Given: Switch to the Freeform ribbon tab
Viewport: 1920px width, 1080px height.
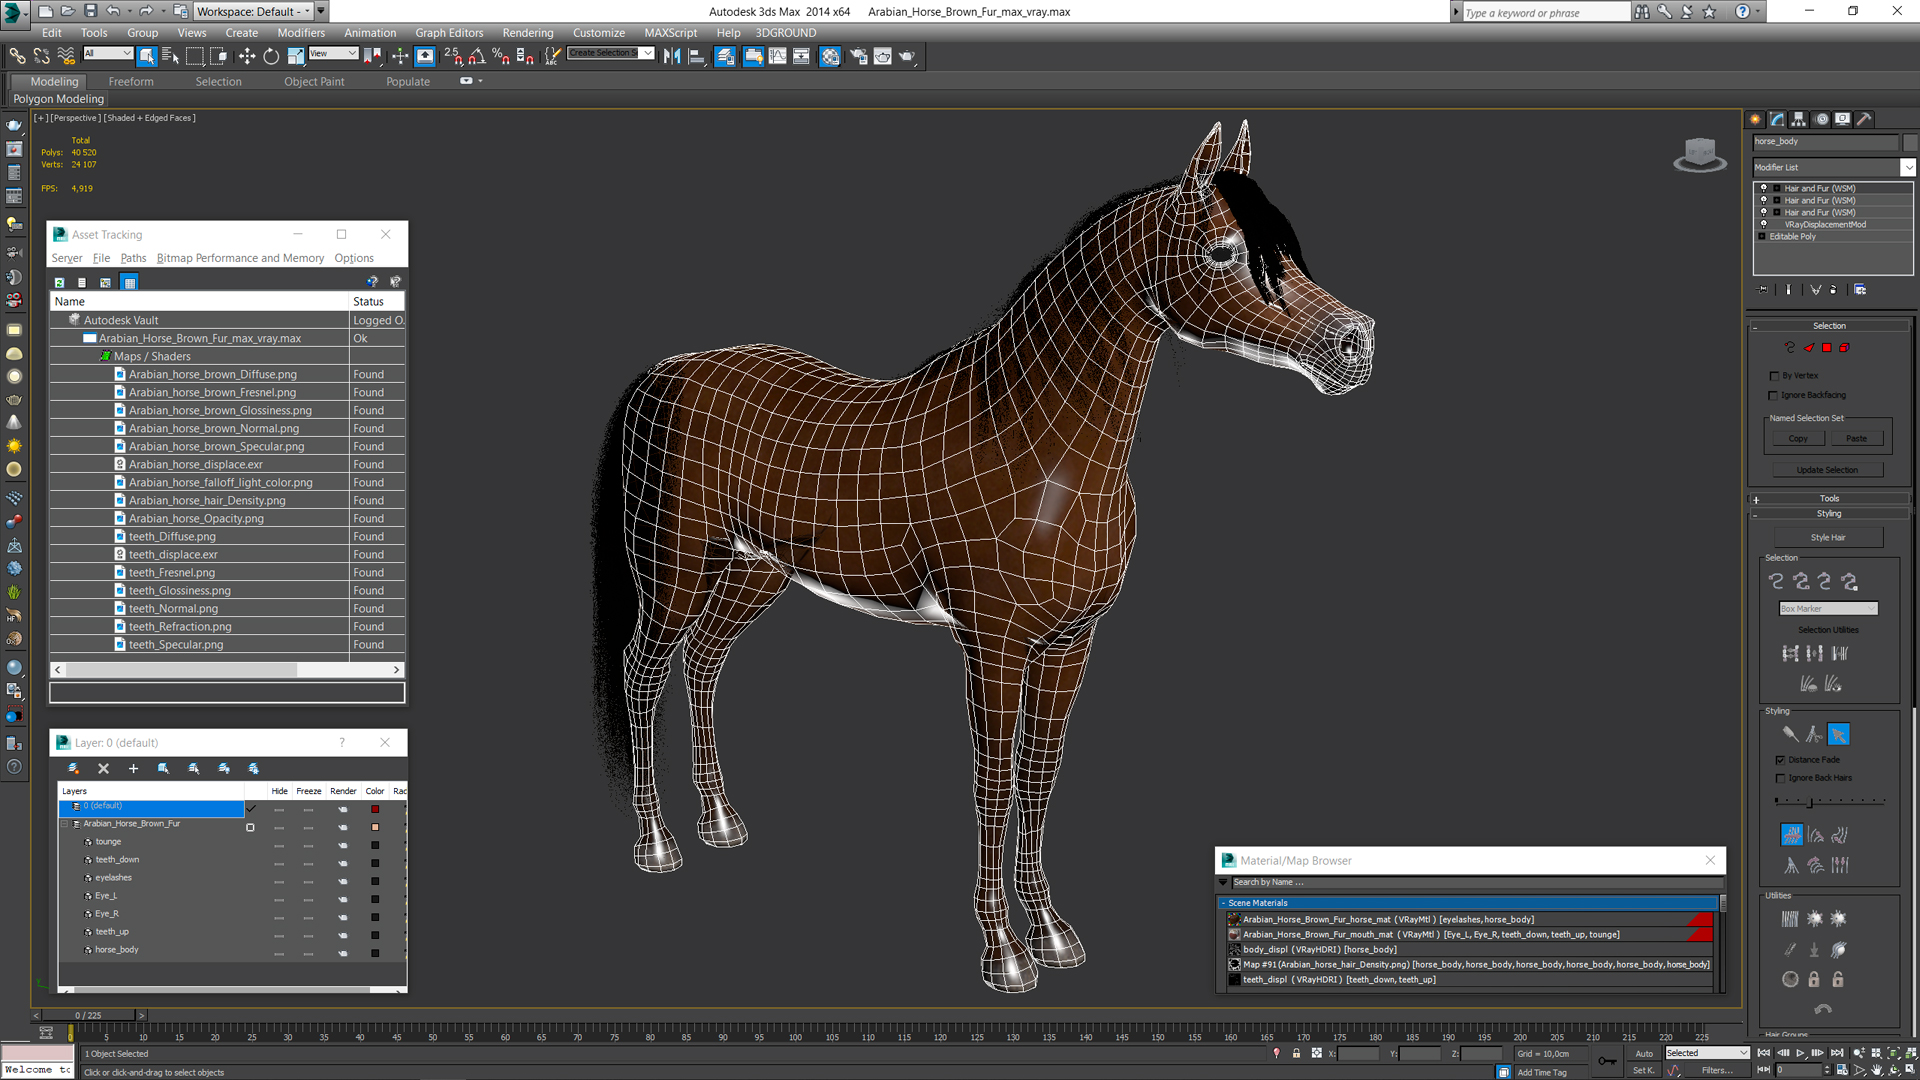Looking at the screenshot, I should click(131, 81).
